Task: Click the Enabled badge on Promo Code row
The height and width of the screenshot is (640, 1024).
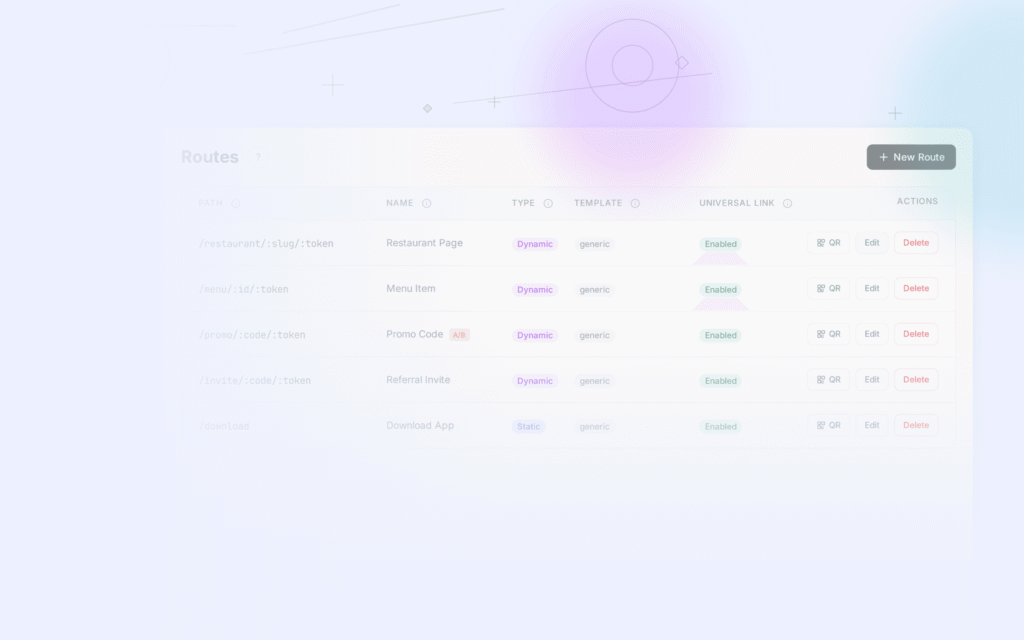Action: pos(720,335)
